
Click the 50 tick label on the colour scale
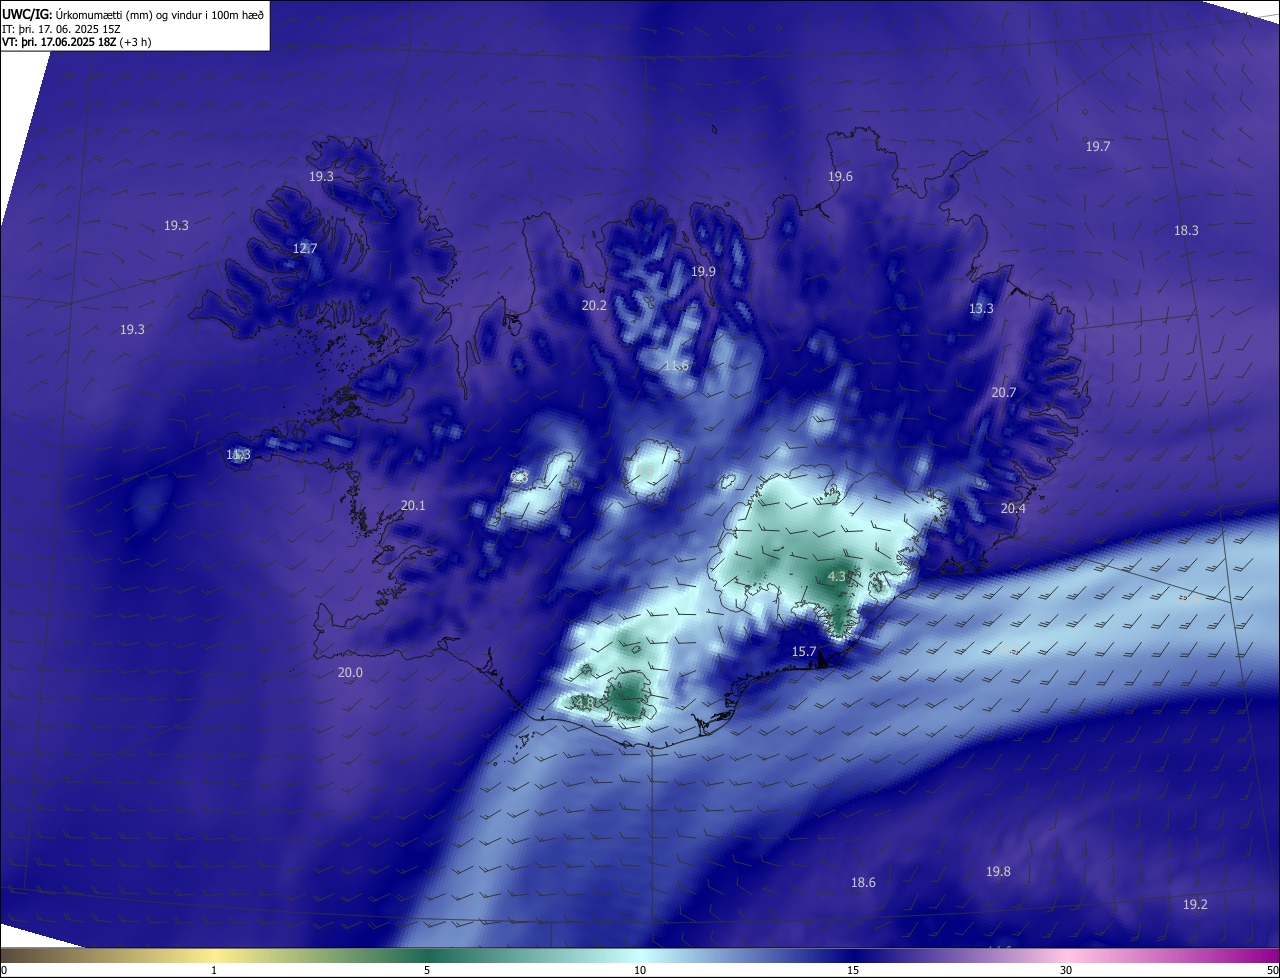point(1272,970)
